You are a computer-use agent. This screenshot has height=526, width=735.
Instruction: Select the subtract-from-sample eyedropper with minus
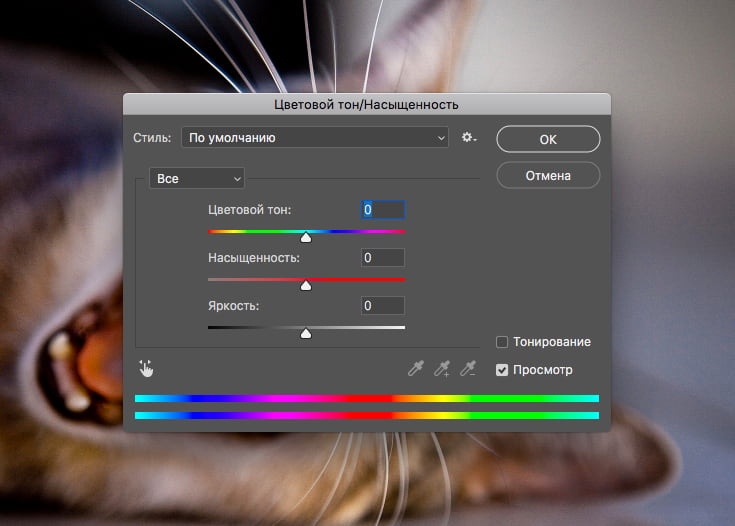pos(467,369)
